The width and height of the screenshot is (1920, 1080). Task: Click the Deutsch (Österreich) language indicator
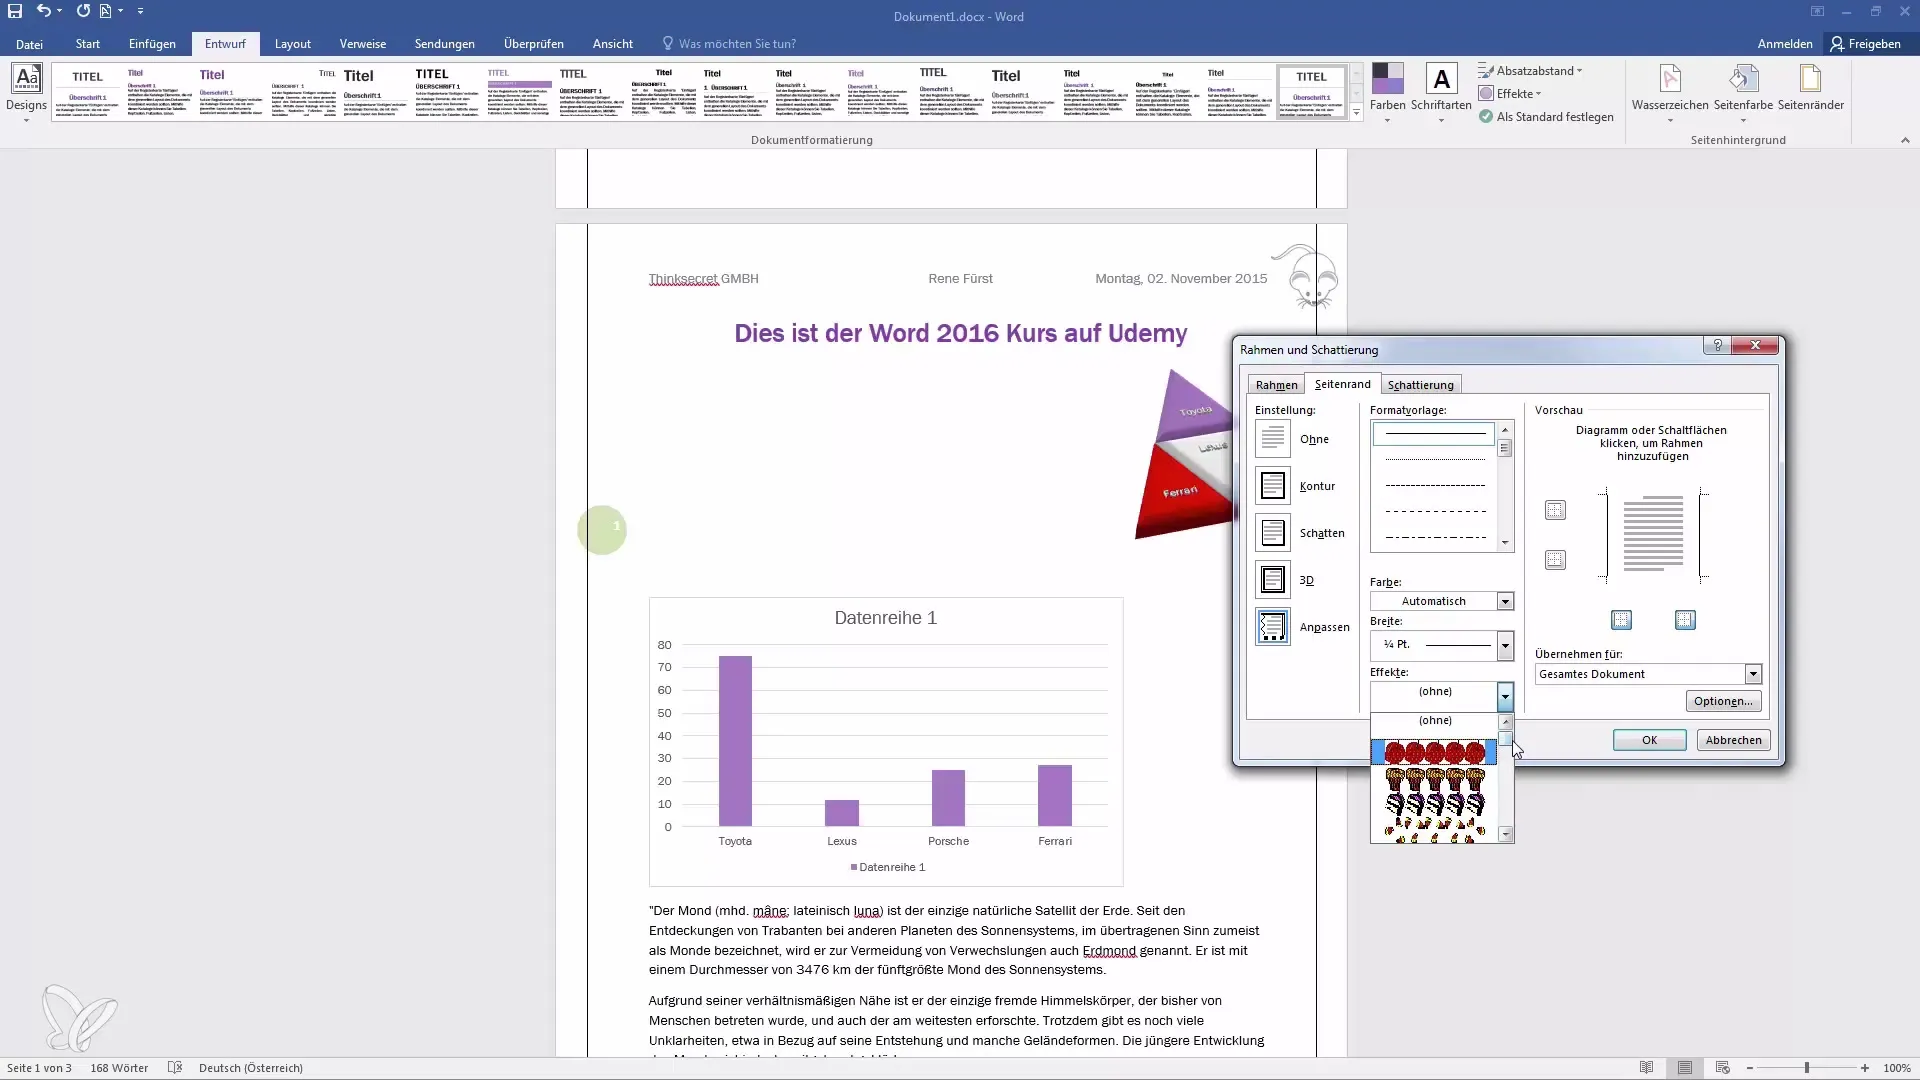[x=251, y=1068]
